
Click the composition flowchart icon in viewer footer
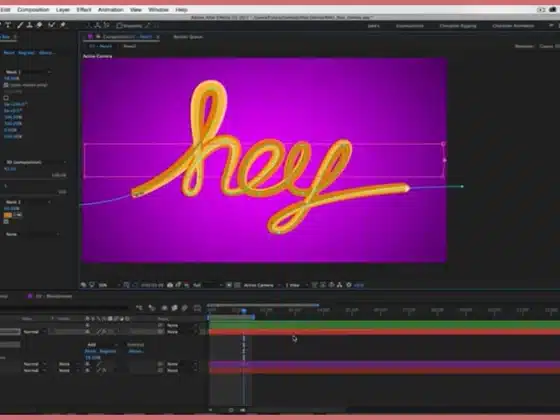pyautogui.click(x=340, y=285)
